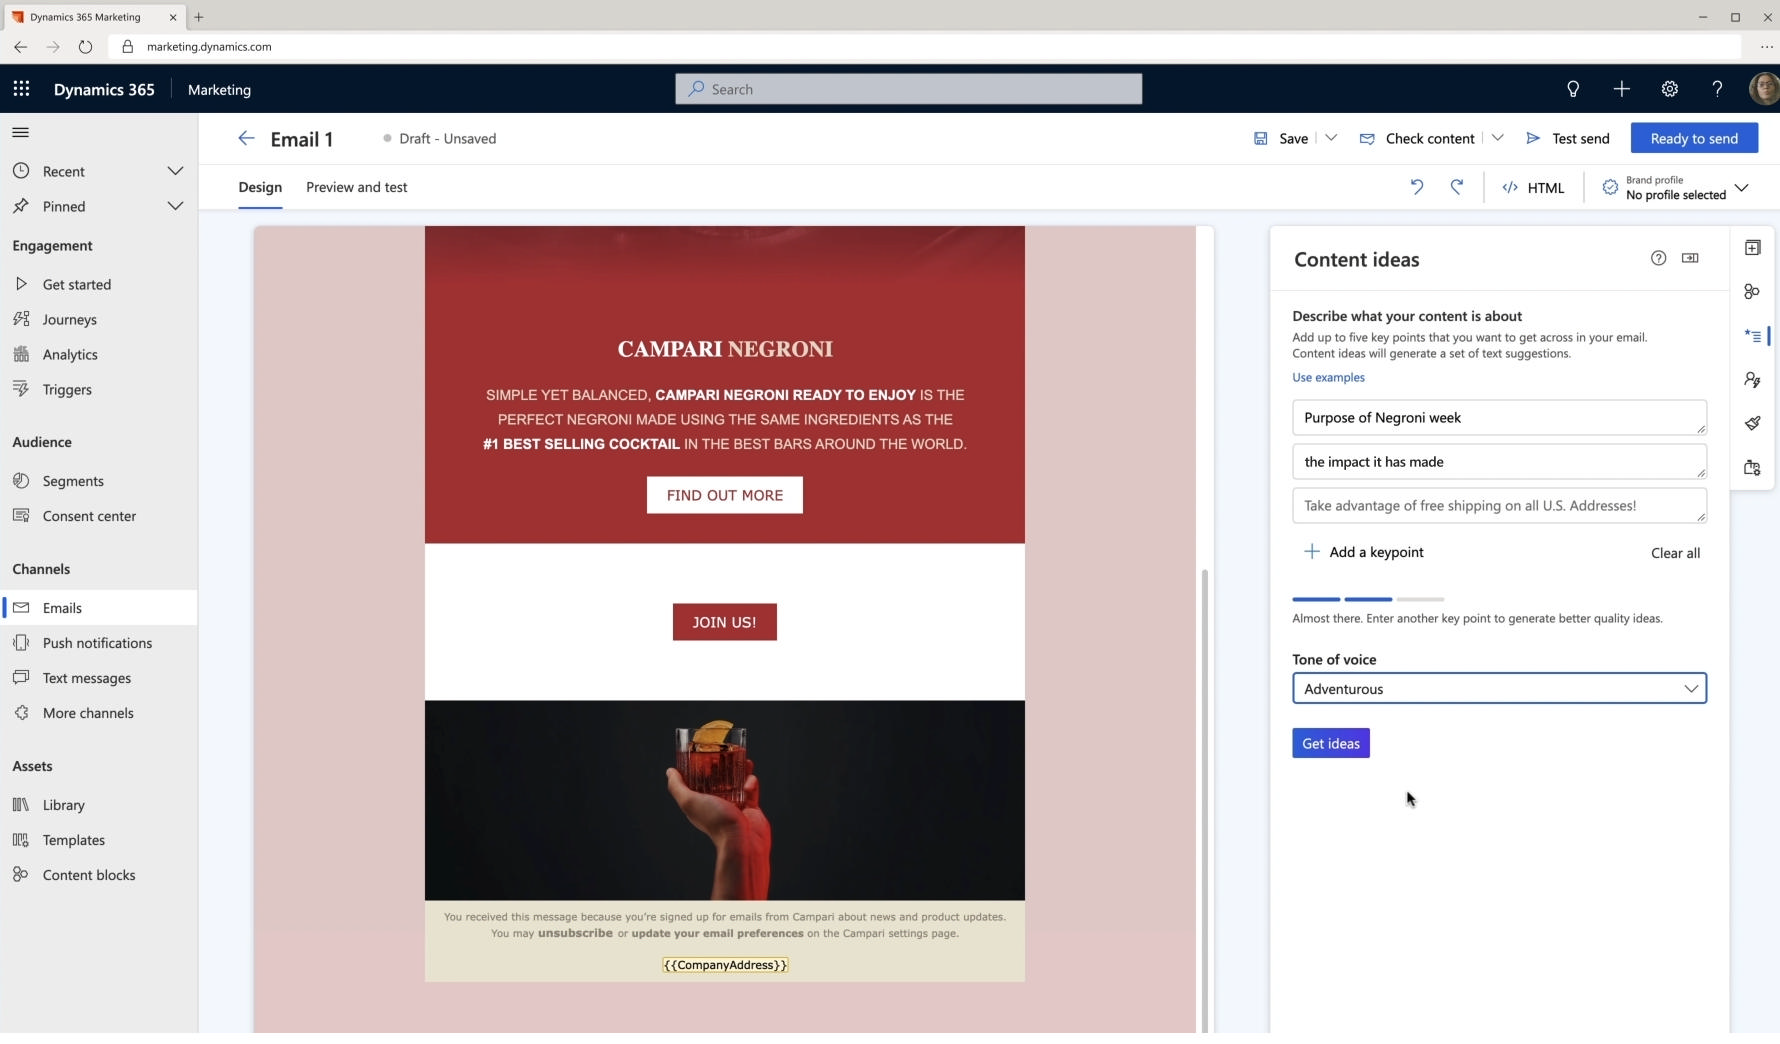This screenshot has width=1780, height=1044.
Task: Click the Save disk icon
Action: (x=1261, y=139)
